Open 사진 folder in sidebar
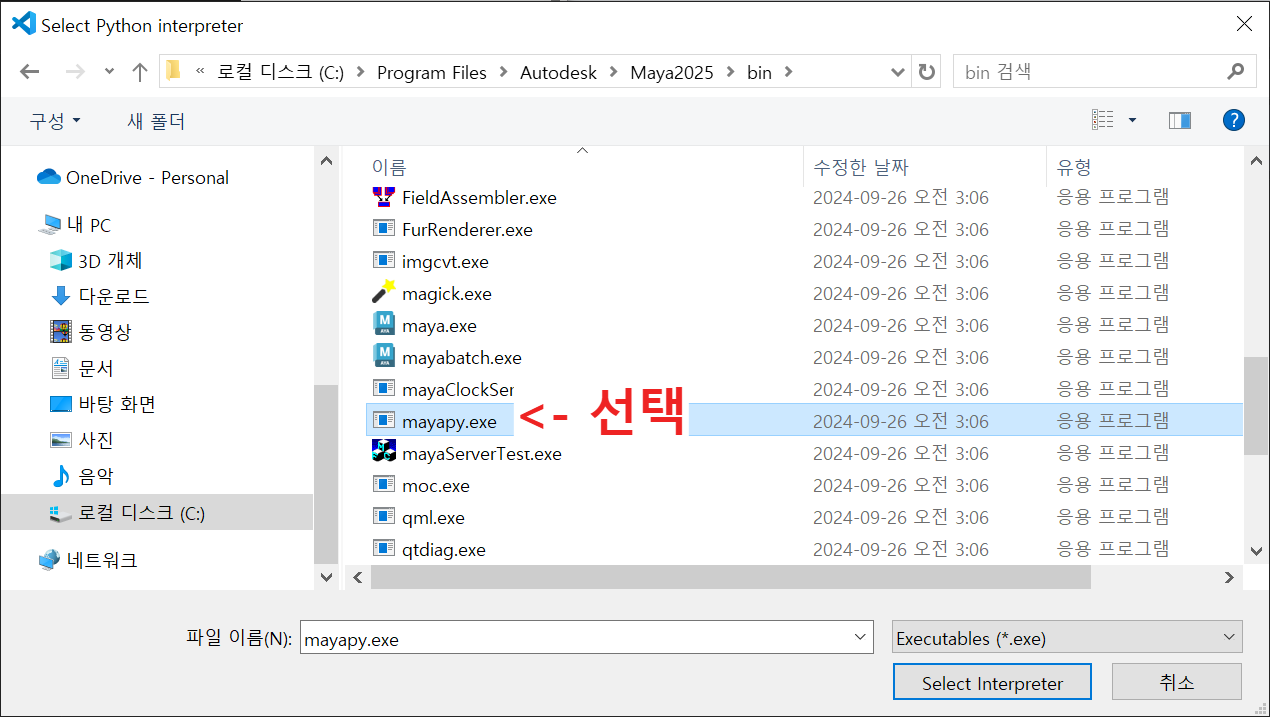The image size is (1270, 717). click(x=95, y=440)
